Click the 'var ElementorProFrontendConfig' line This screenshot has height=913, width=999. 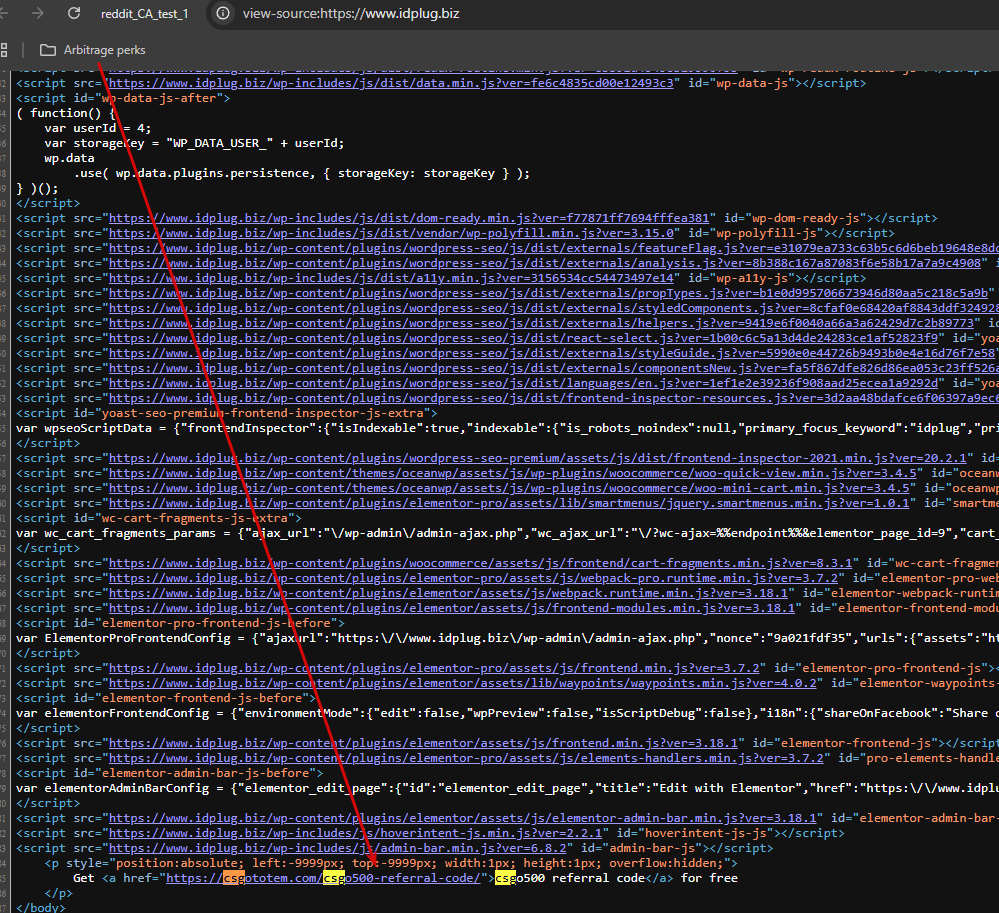click(x=507, y=638)
